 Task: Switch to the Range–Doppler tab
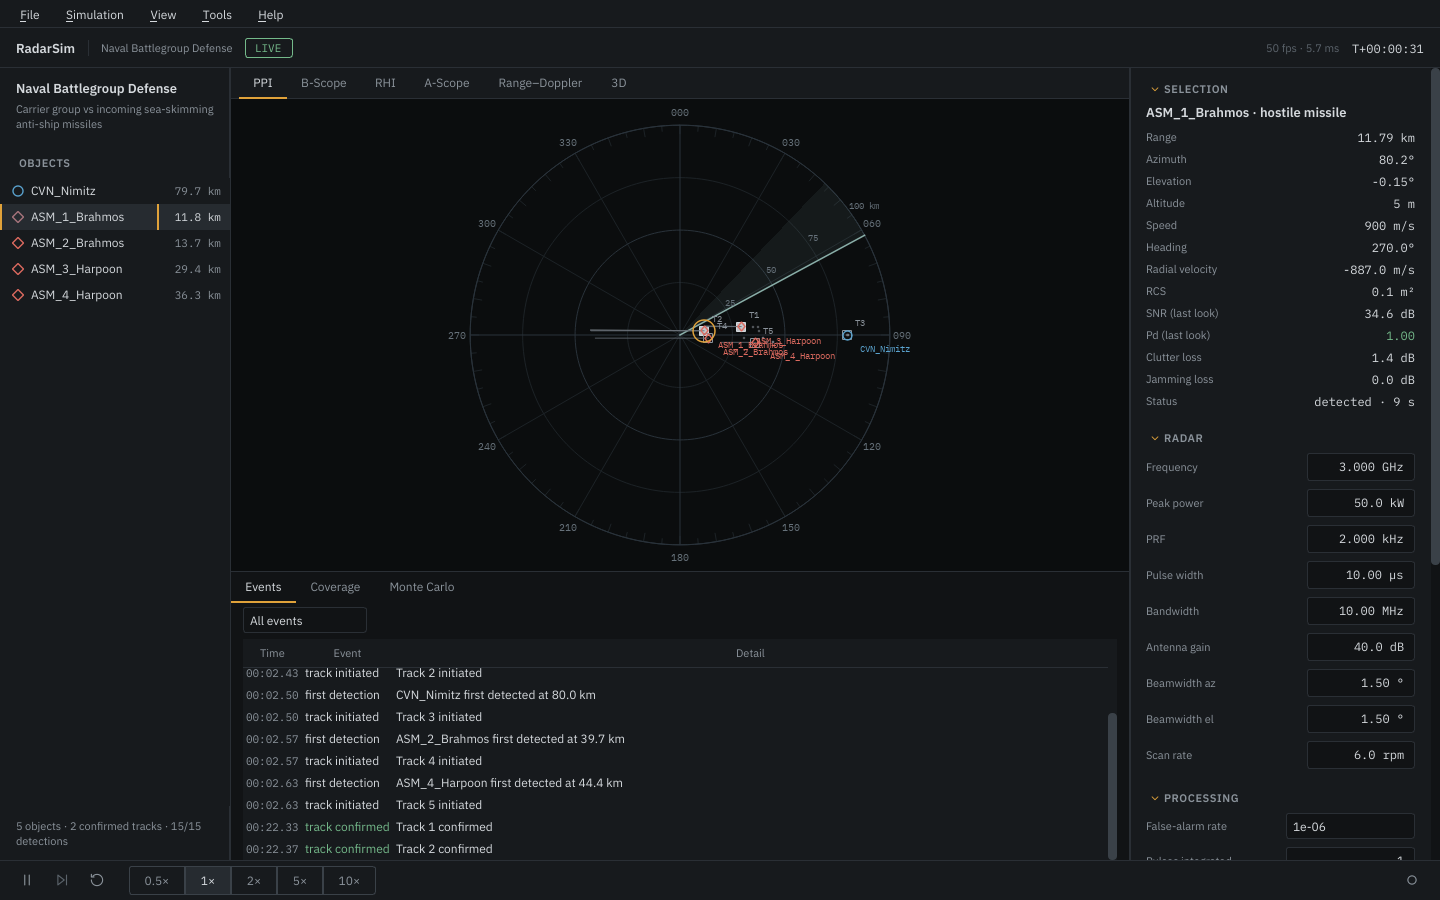[x=540, y=83]
